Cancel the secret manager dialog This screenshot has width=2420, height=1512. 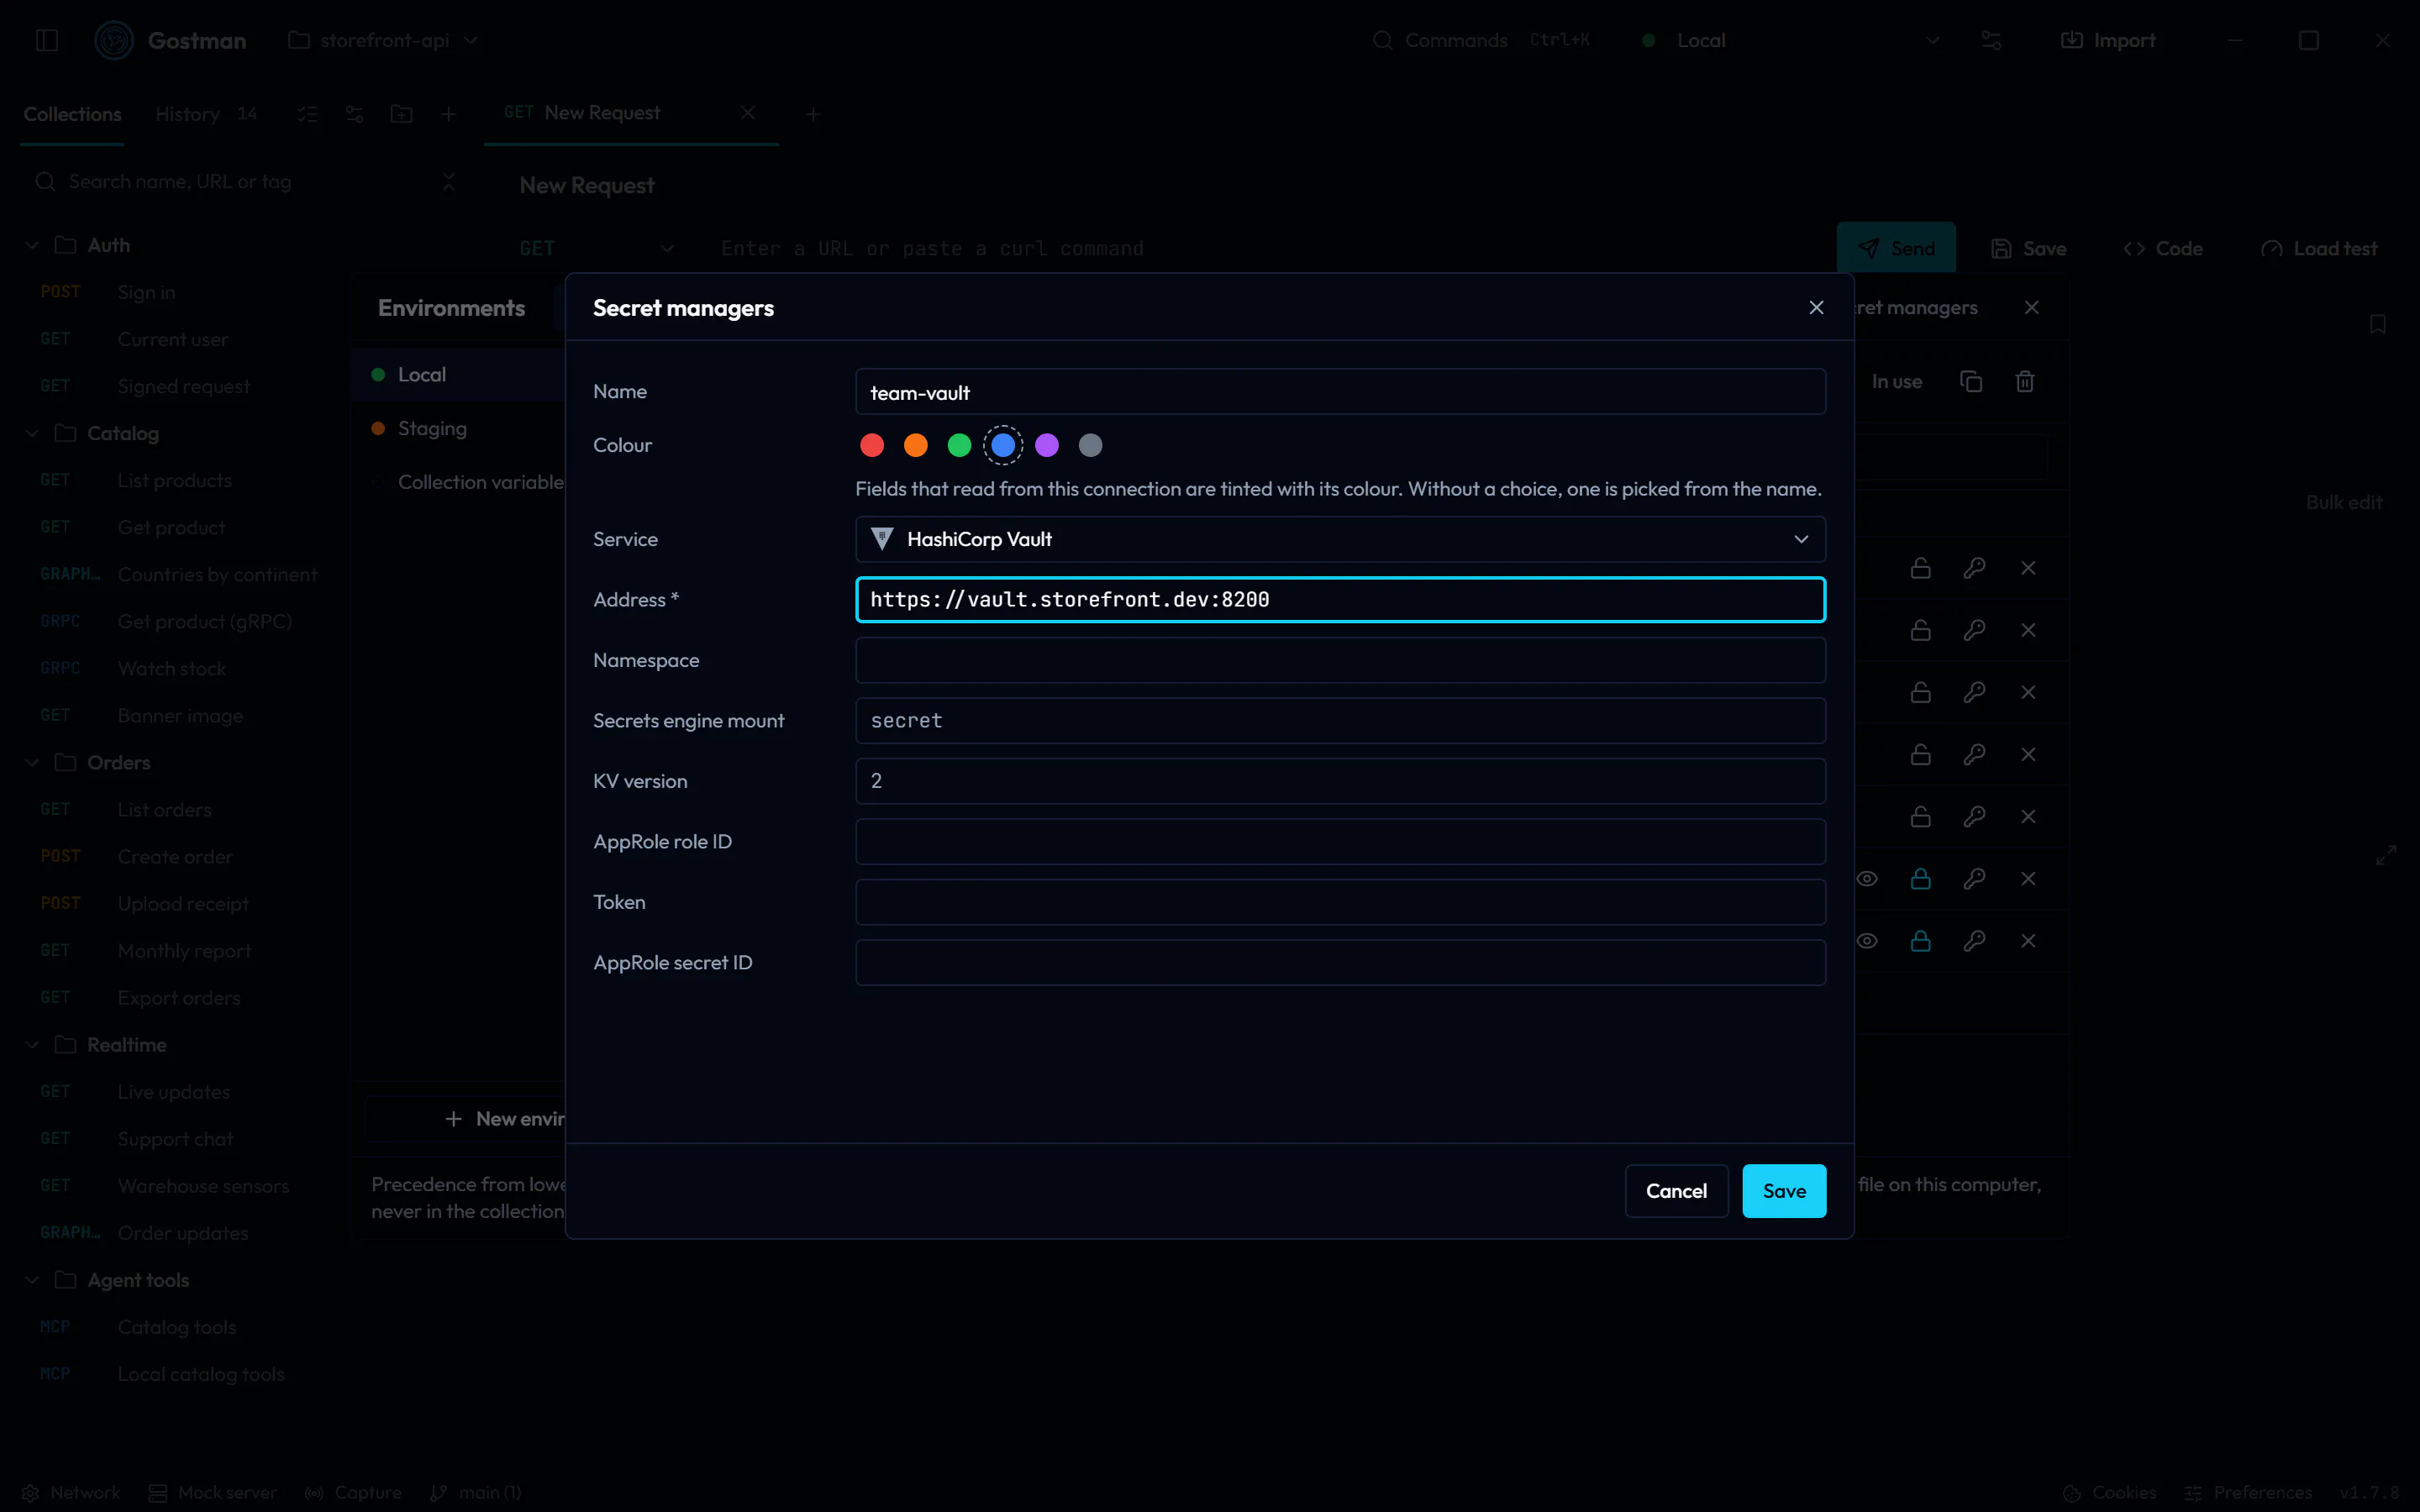click(x=1676, y=1191)
